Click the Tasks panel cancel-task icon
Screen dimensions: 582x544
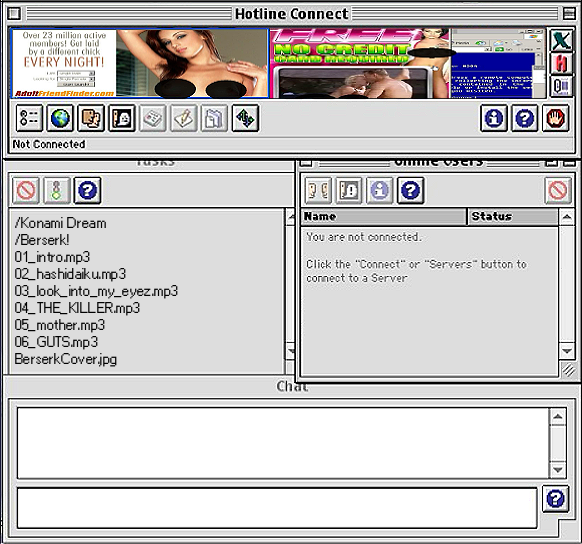point(26,190)
